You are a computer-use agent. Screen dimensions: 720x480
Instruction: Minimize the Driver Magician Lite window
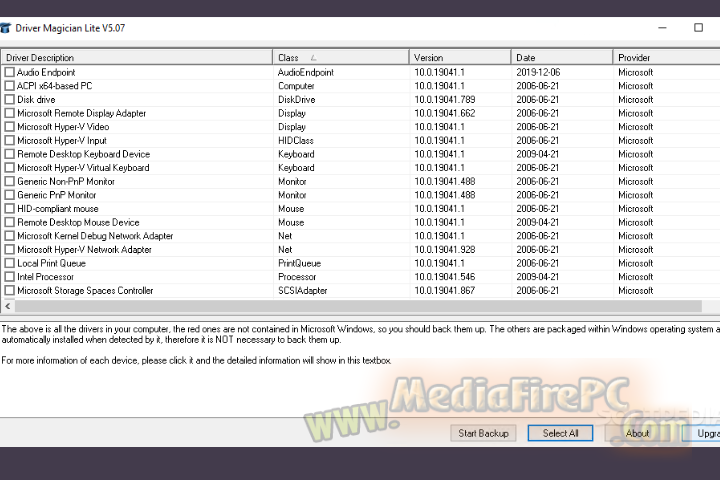point(662,28)
